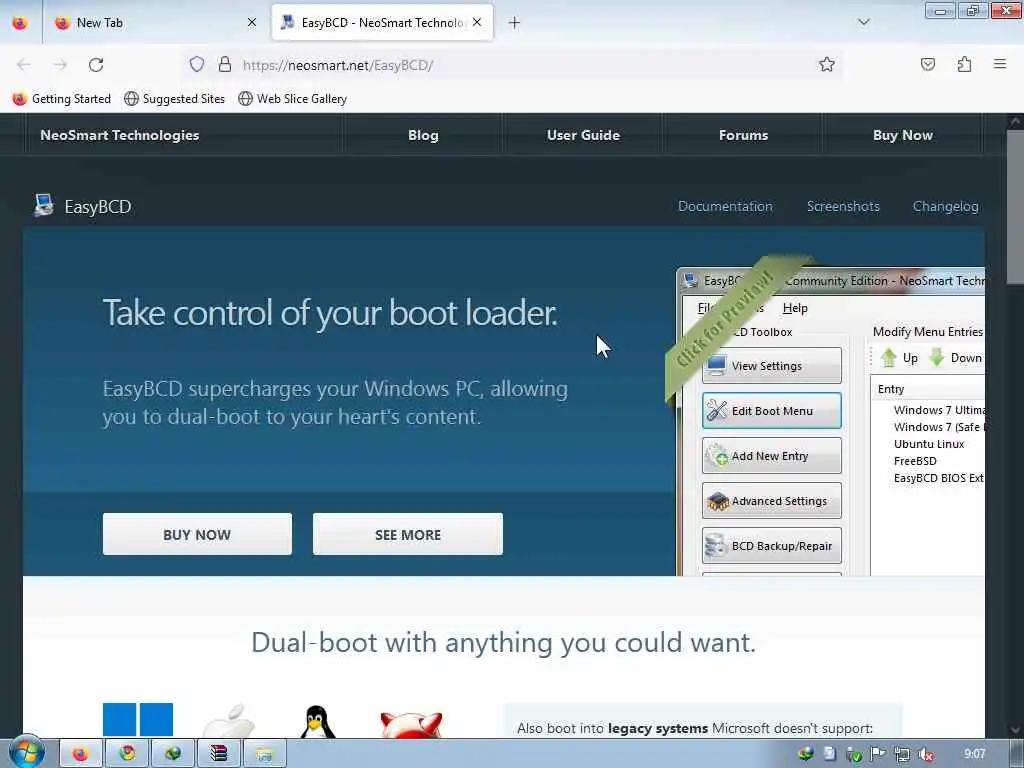Image resolution: width=1024 pixels, height=768 pixels.
Task: Click Add New Entry plus icon
Action: (717, 455)
